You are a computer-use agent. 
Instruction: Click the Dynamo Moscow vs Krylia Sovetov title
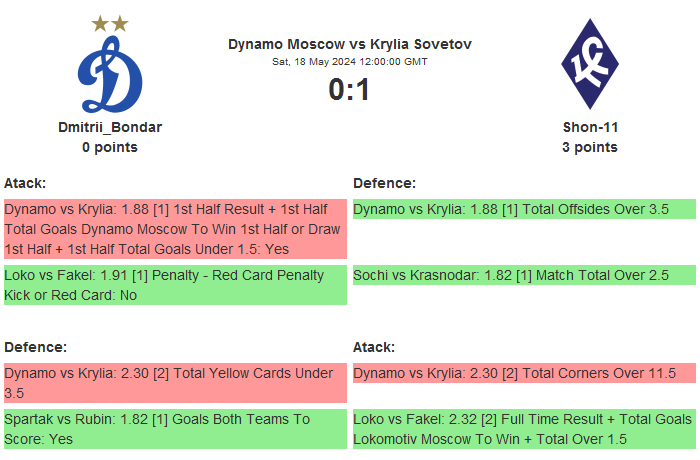[350, 44]
